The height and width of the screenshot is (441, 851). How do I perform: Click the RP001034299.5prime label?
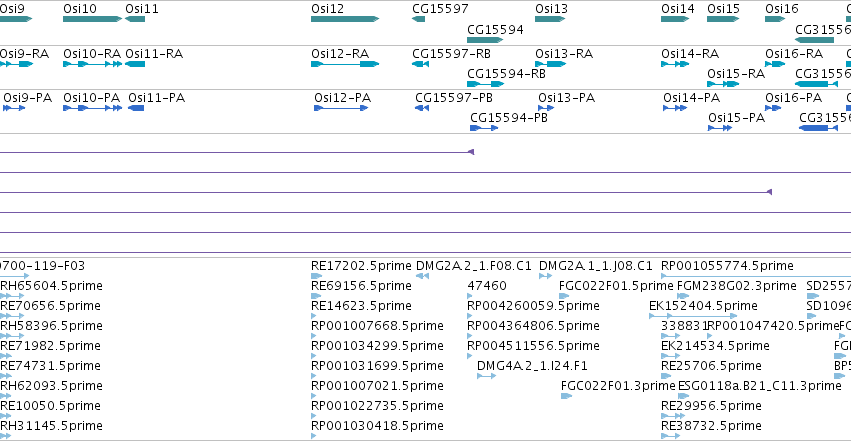click(x=377, y=346)
